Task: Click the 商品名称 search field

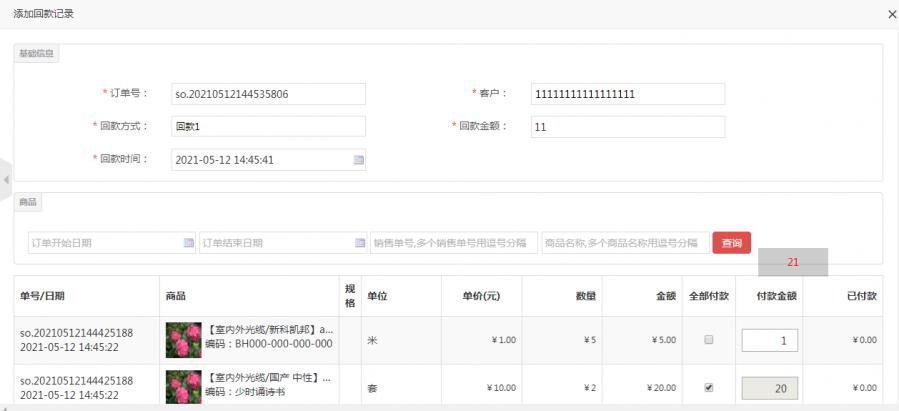Action: pos(623,243)
